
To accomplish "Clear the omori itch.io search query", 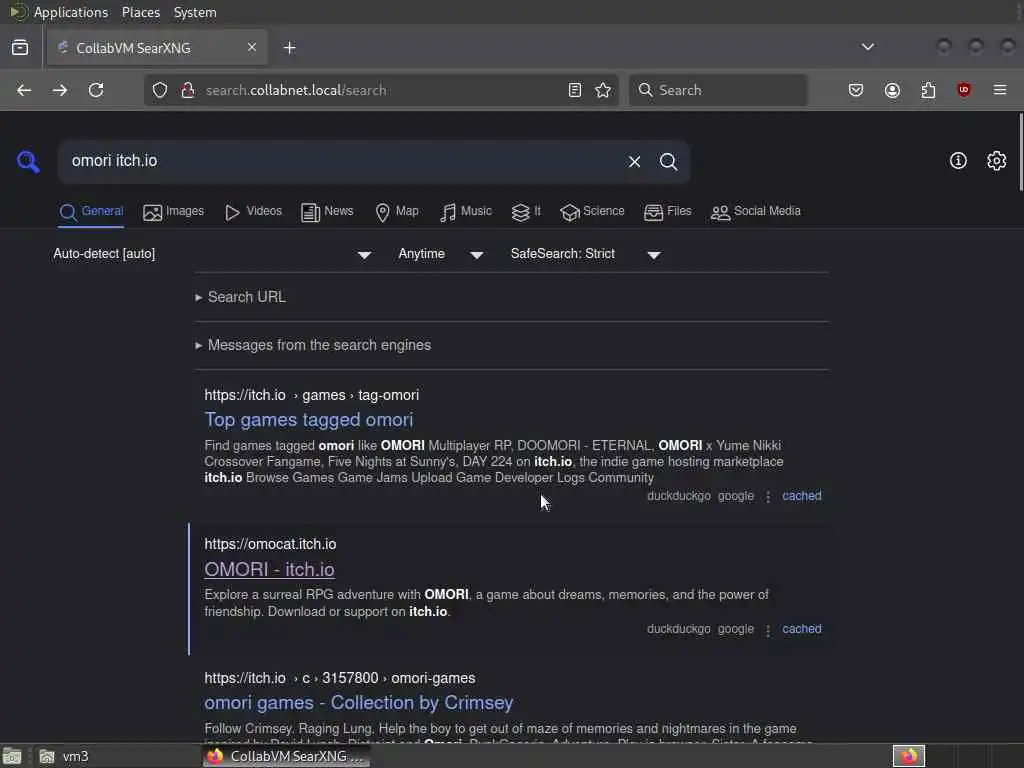I will coord(634,161).
